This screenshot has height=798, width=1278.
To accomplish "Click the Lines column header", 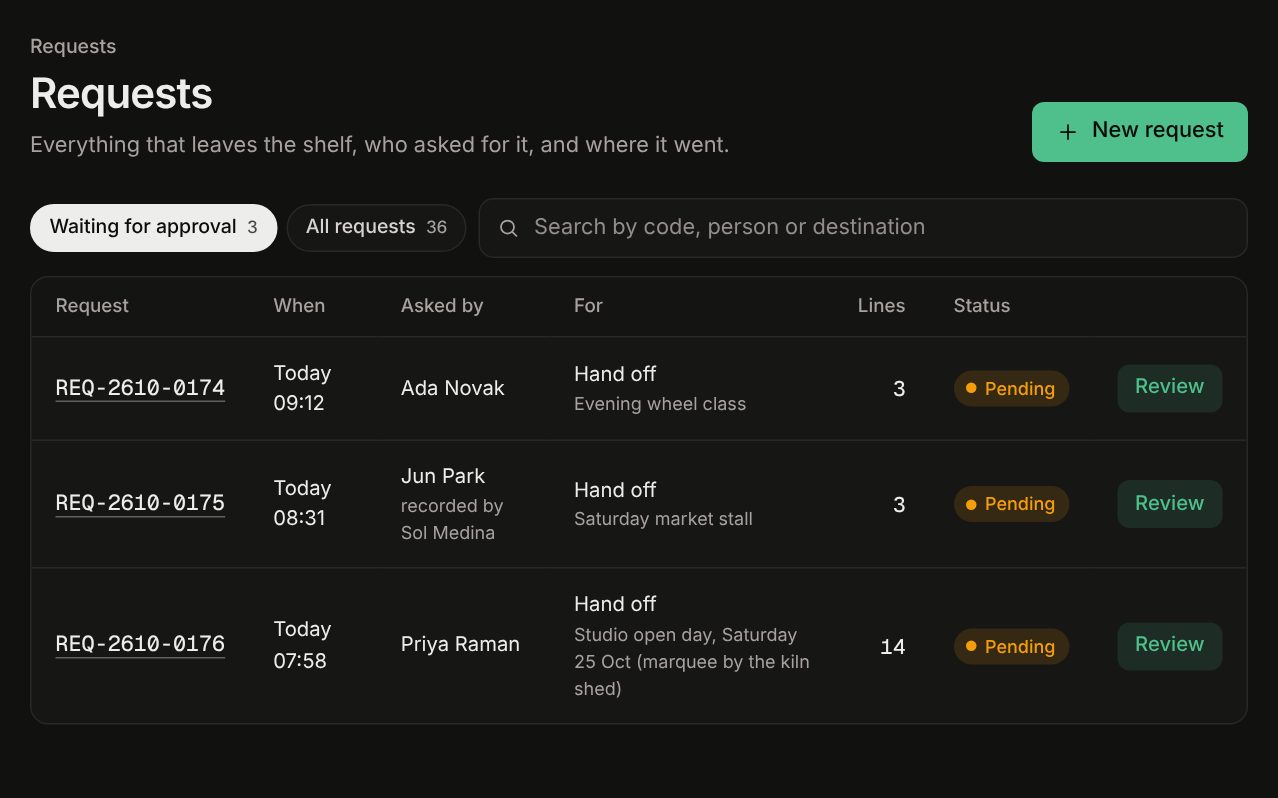I will (881, 306).
